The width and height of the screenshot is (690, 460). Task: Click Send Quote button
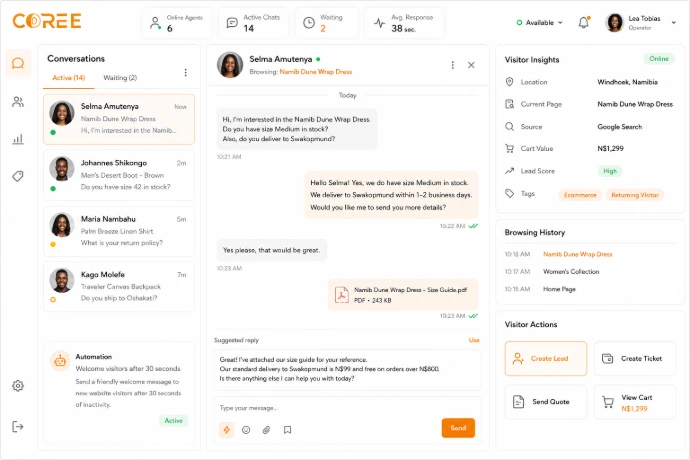point(546,402)
